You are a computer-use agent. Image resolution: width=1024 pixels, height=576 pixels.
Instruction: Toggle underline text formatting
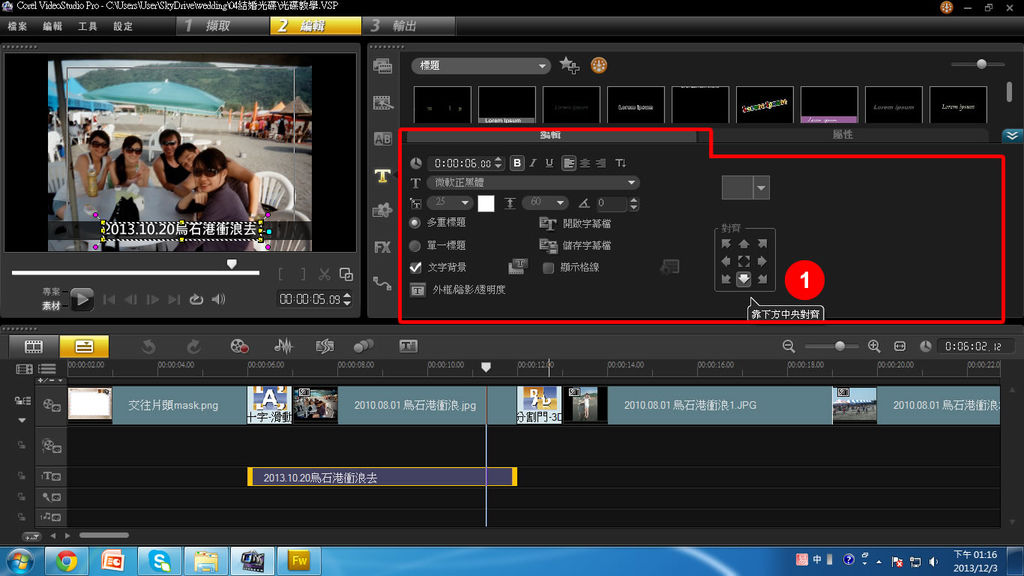[x=549, y=163]
